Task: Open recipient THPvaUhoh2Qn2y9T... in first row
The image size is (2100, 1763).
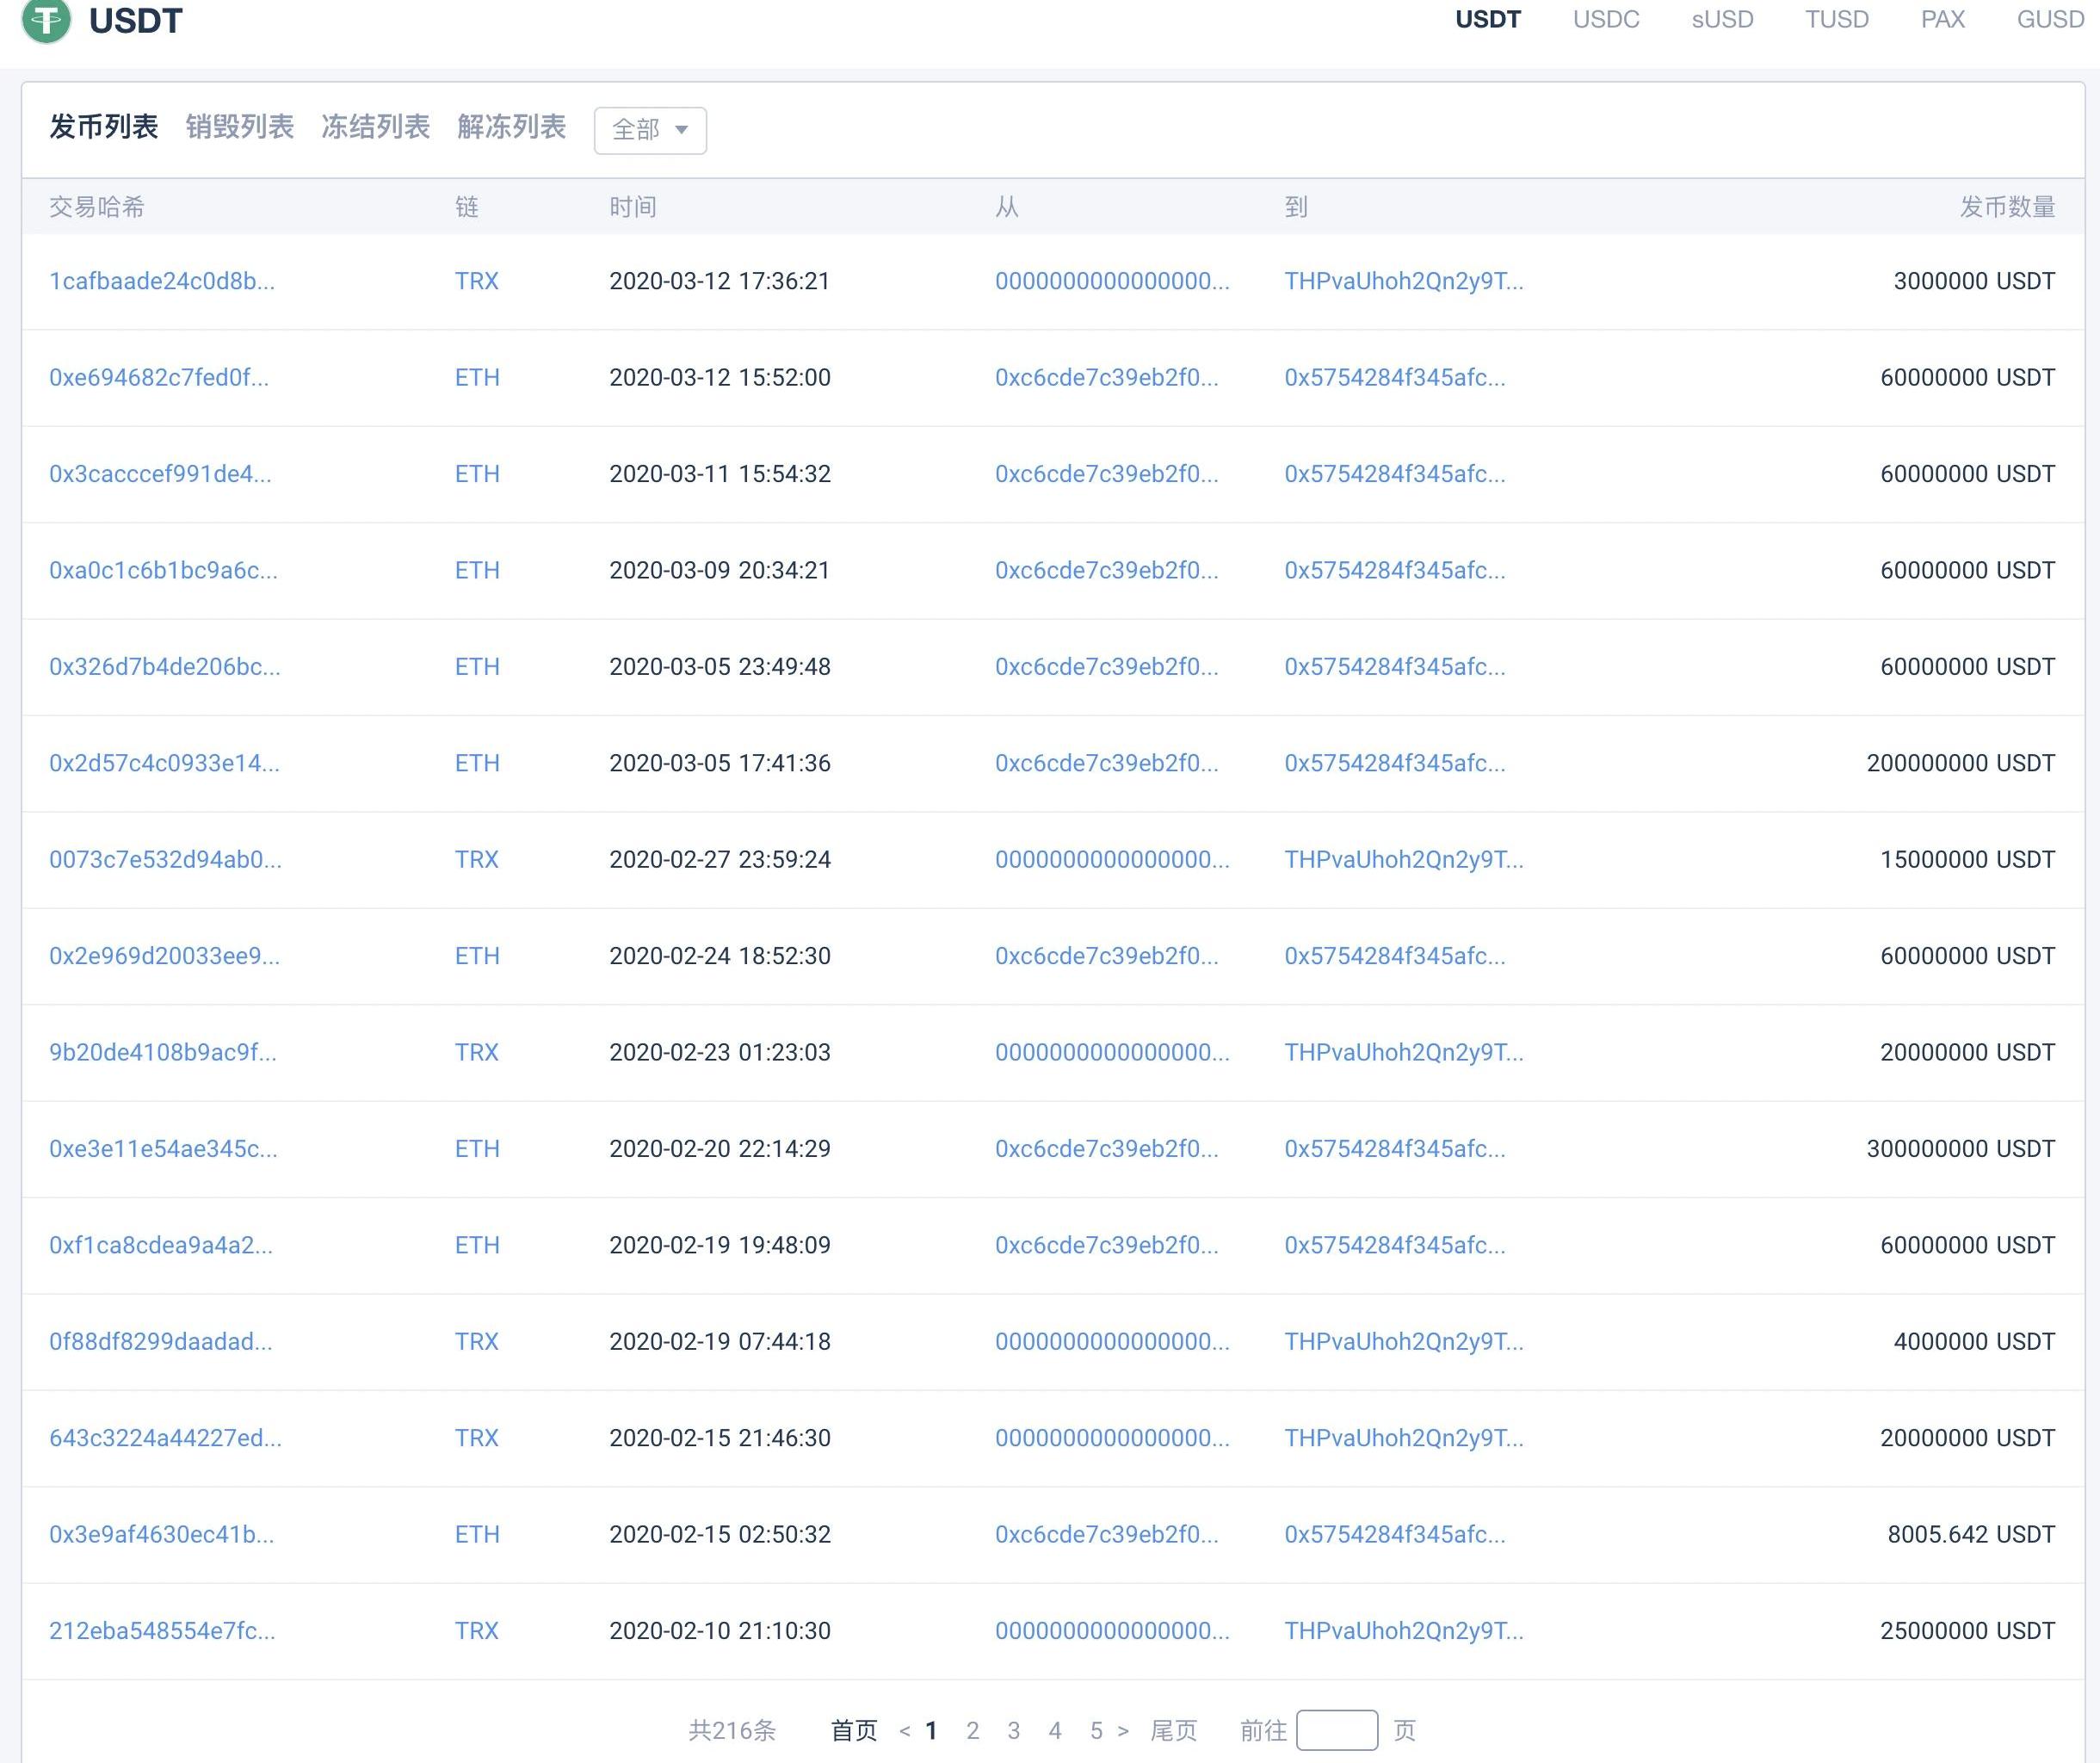Action: click(1403, 281)
